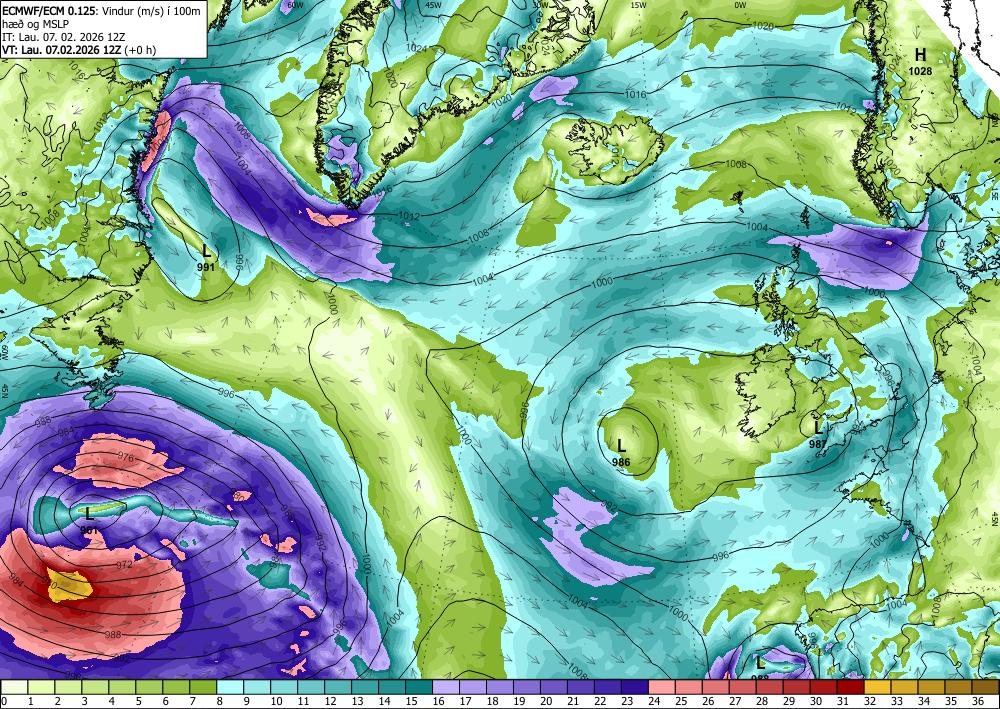Pick the light cyan swatch between 8 and 9
The width and height of the screenshot is (1000, 709).
(x=230, y=687)
